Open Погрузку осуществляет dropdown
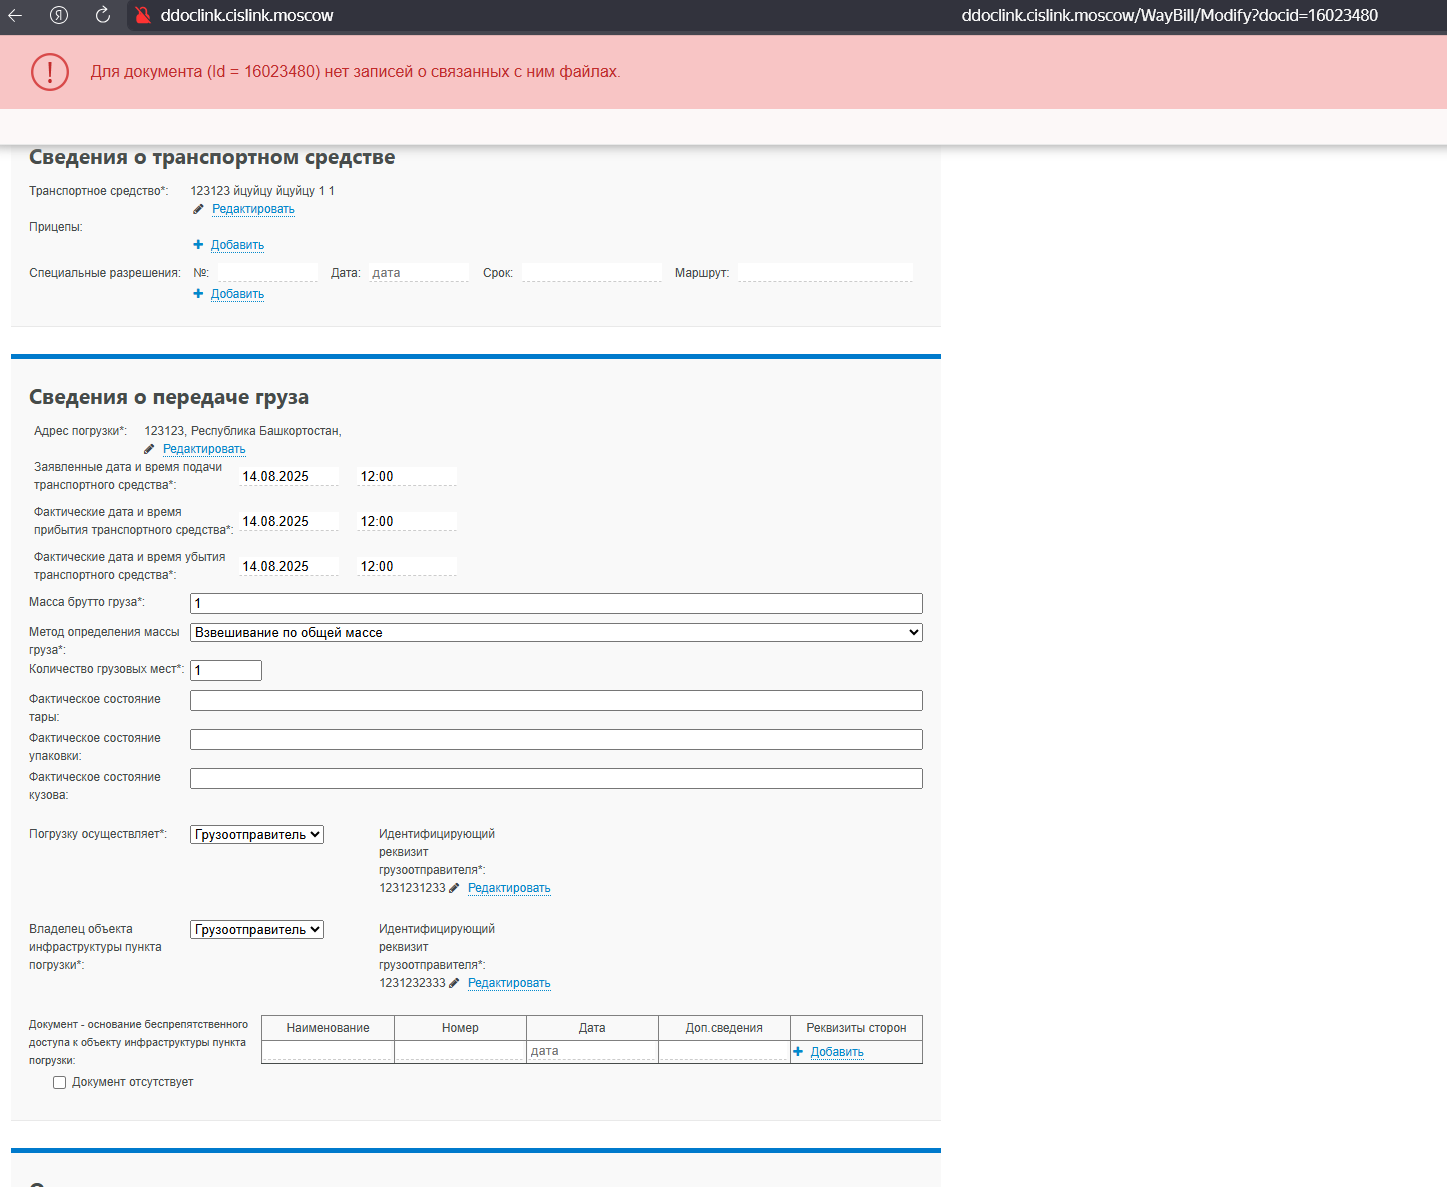Viewport: 1447px width, 1187px height. 257,834
